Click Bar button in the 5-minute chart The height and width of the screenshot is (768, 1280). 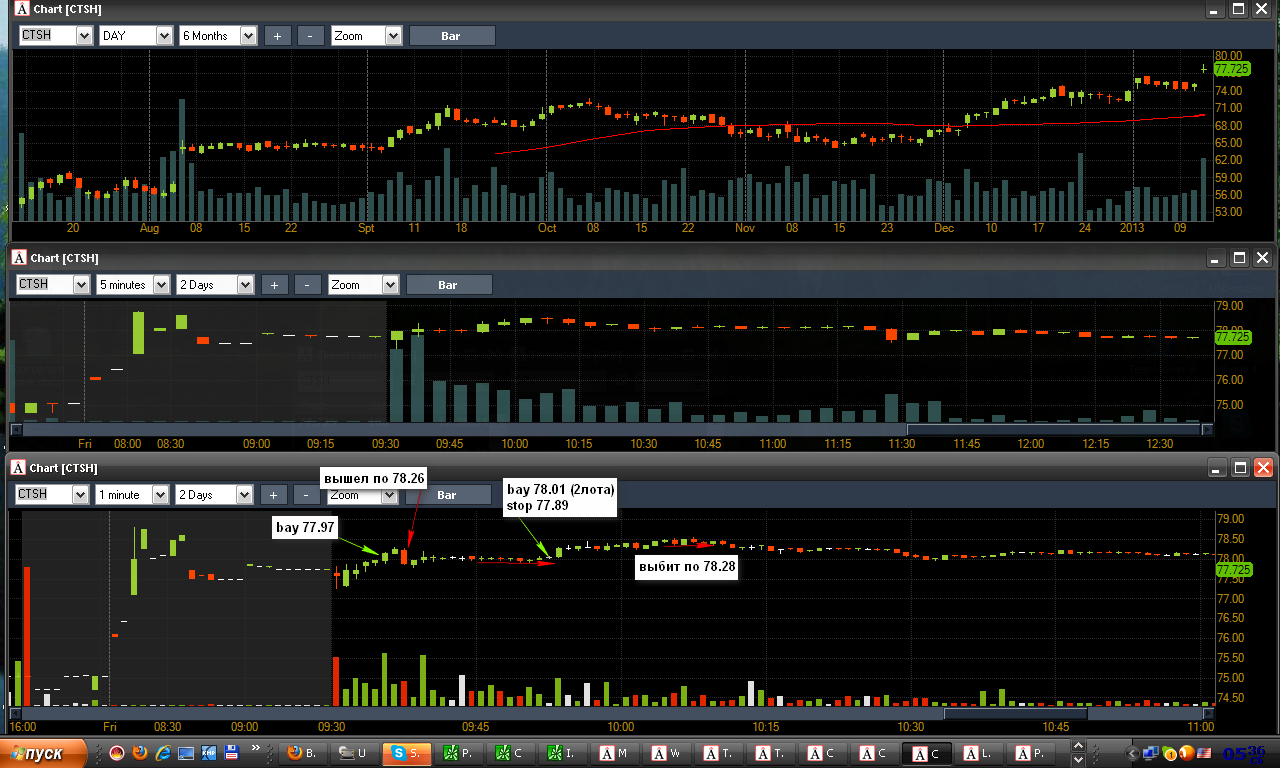point(448,284)
